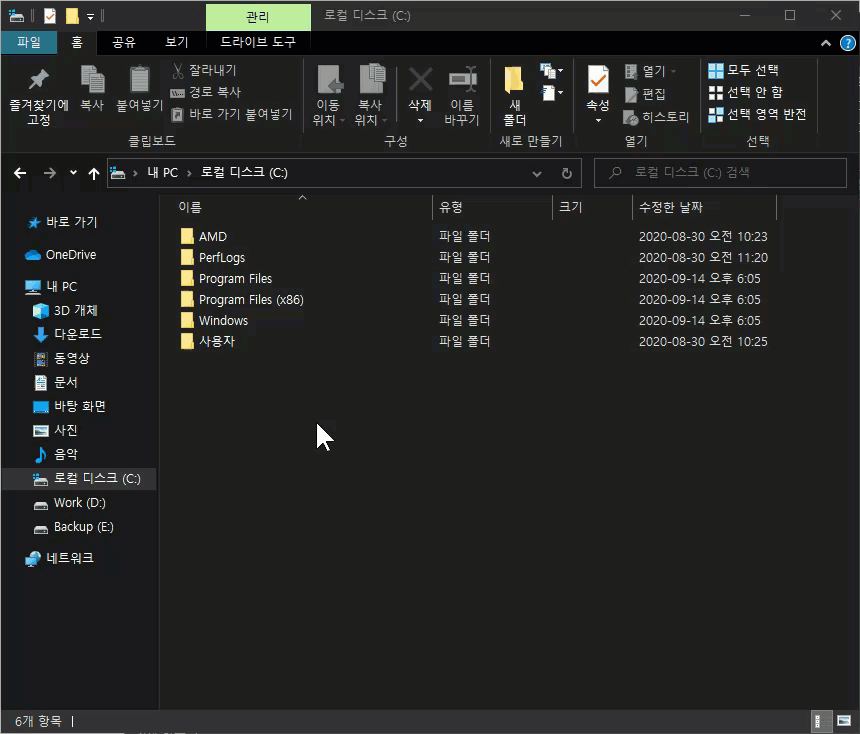Switch to large icons view in status bar
The image size is (860, 734).
pyautogui.click(x=844, y=721)
